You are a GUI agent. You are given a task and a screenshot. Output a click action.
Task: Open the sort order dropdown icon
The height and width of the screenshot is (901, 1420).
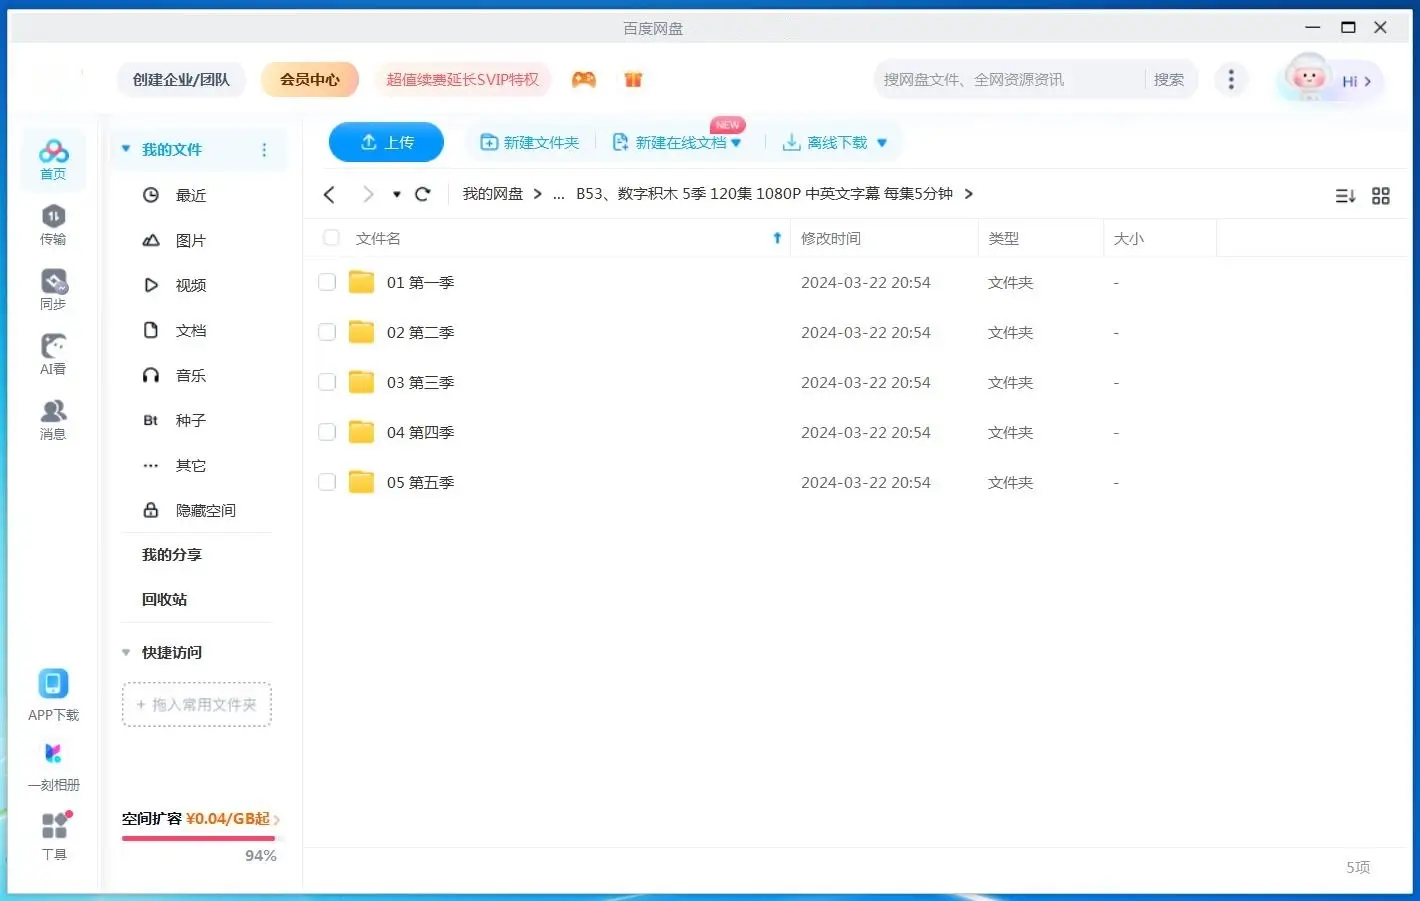pyautogui.click(x=1345, y=196)
